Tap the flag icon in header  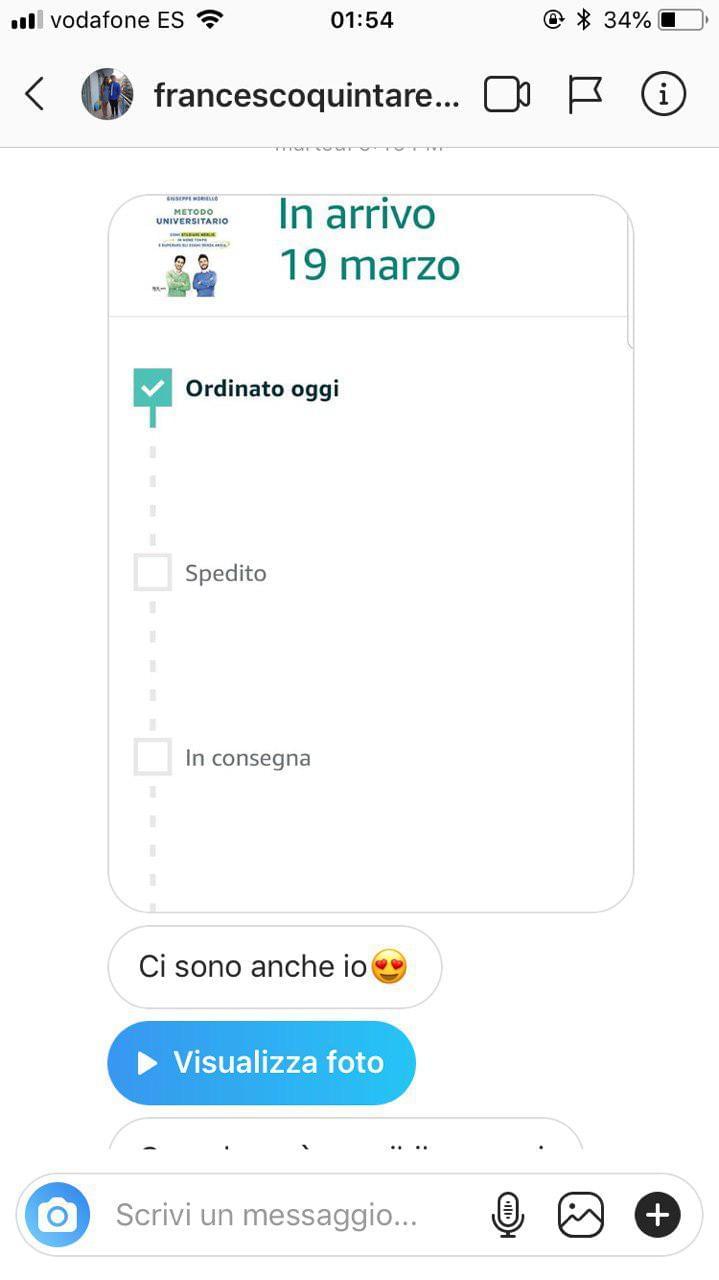click(x=585, y=95)
